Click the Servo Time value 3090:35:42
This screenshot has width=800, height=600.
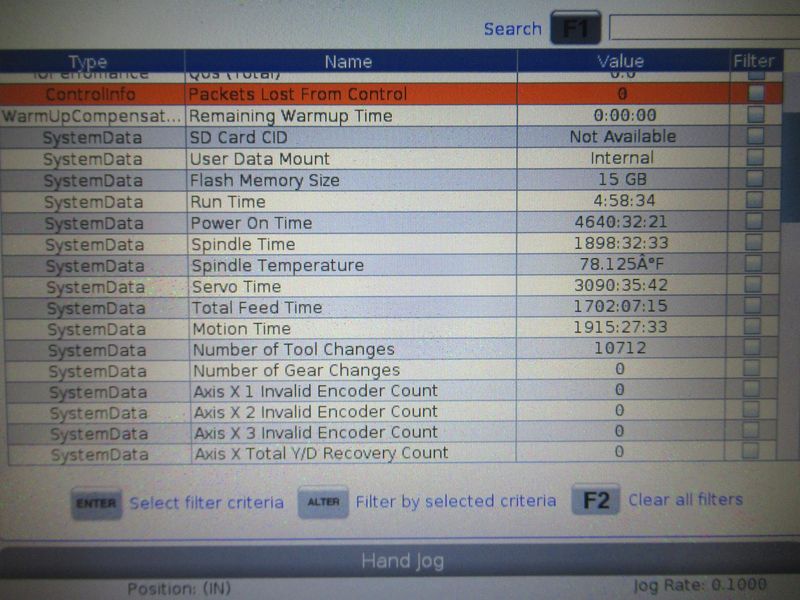620,285
